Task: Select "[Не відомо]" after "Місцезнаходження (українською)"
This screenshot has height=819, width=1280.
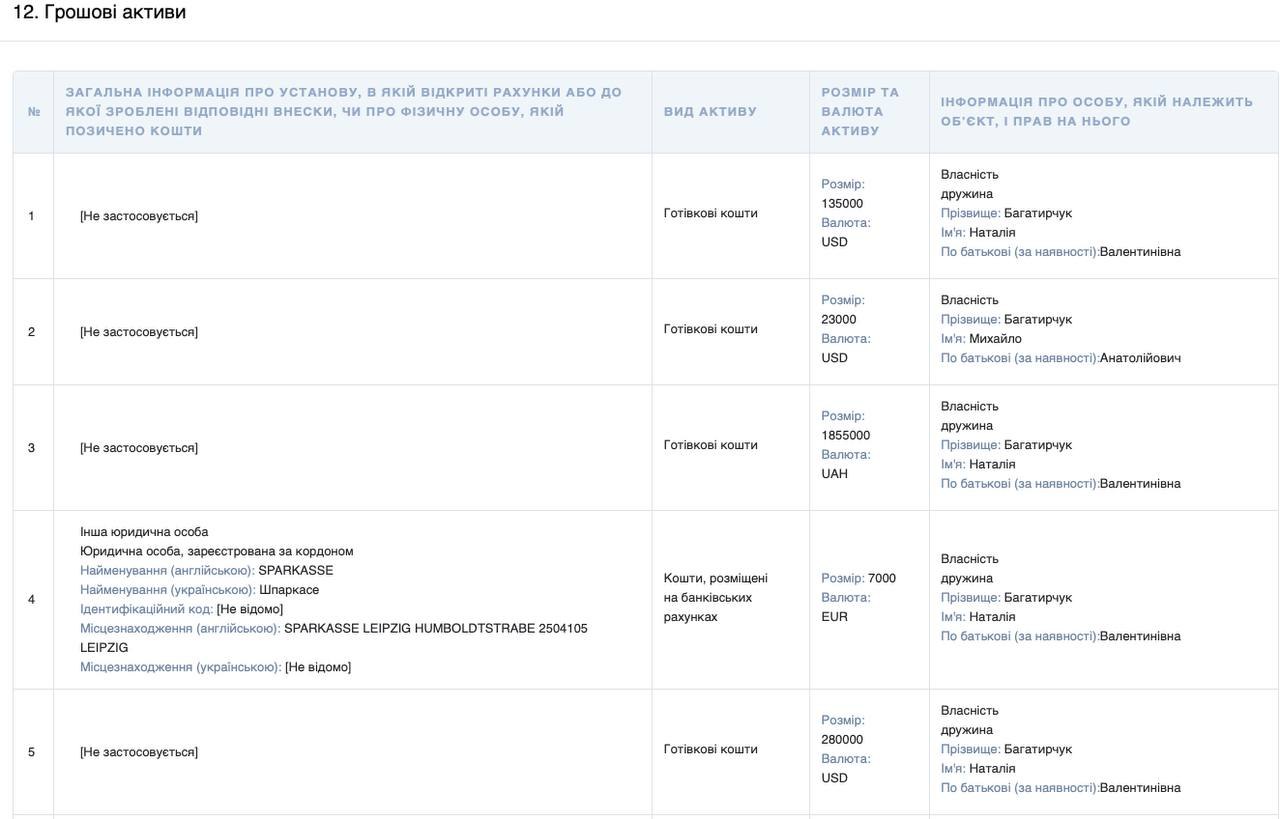Action: click(x=318, y=667)
